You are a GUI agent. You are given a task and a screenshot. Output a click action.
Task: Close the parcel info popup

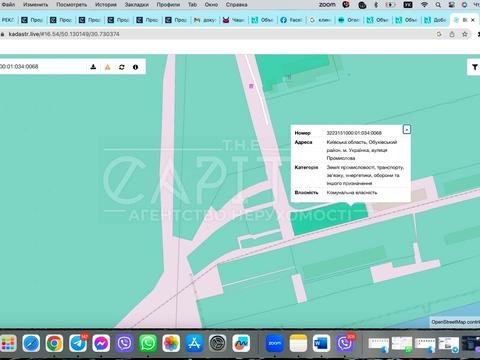point(407,129)
